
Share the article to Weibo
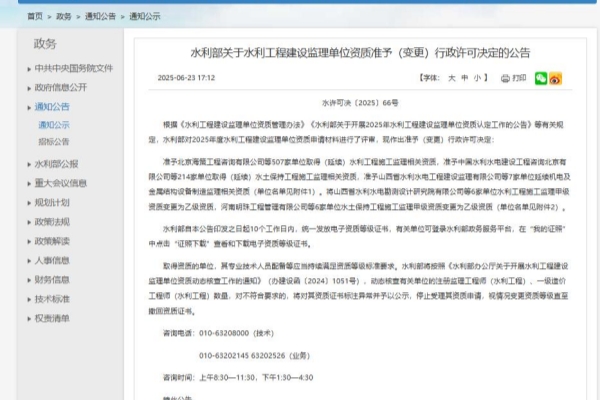(x=555, y=77)
